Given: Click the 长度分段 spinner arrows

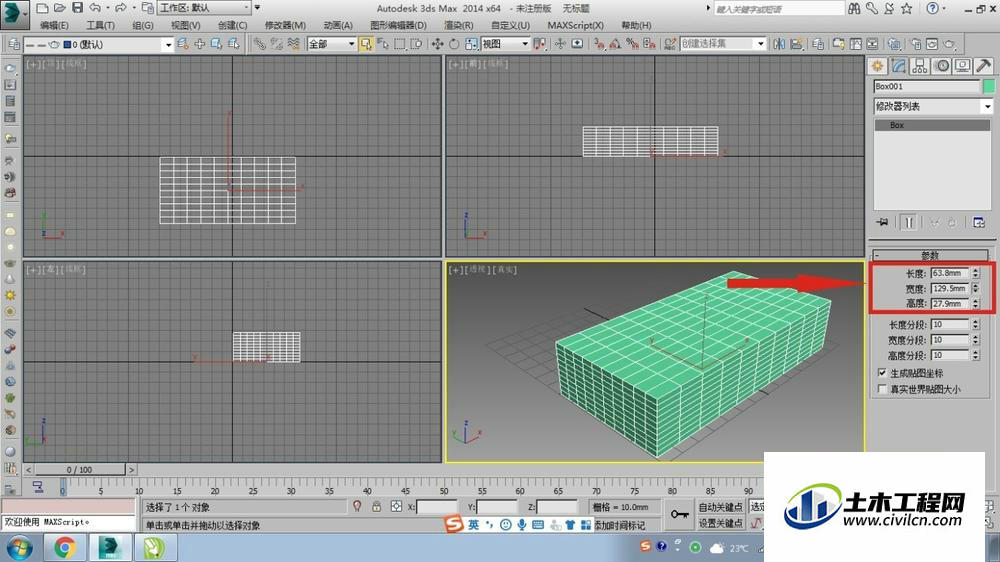Looking at the screenshot, I should click(976, 324).
